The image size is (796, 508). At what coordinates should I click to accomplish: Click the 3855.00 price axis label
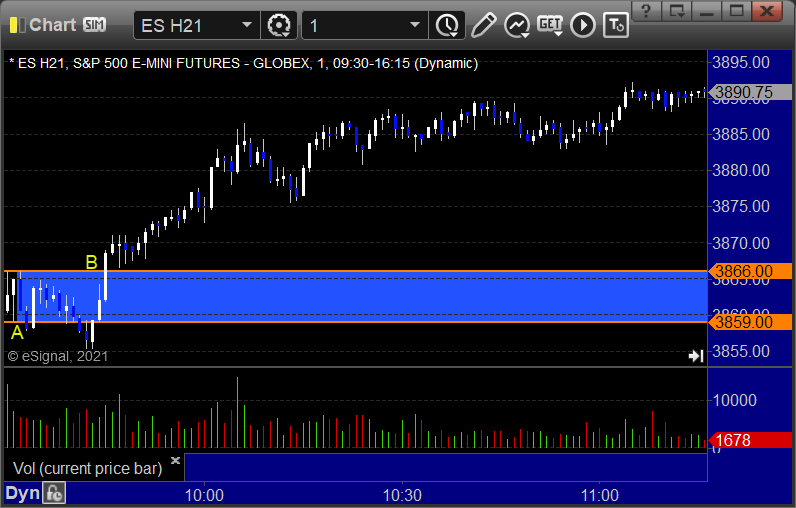point(741,351)
